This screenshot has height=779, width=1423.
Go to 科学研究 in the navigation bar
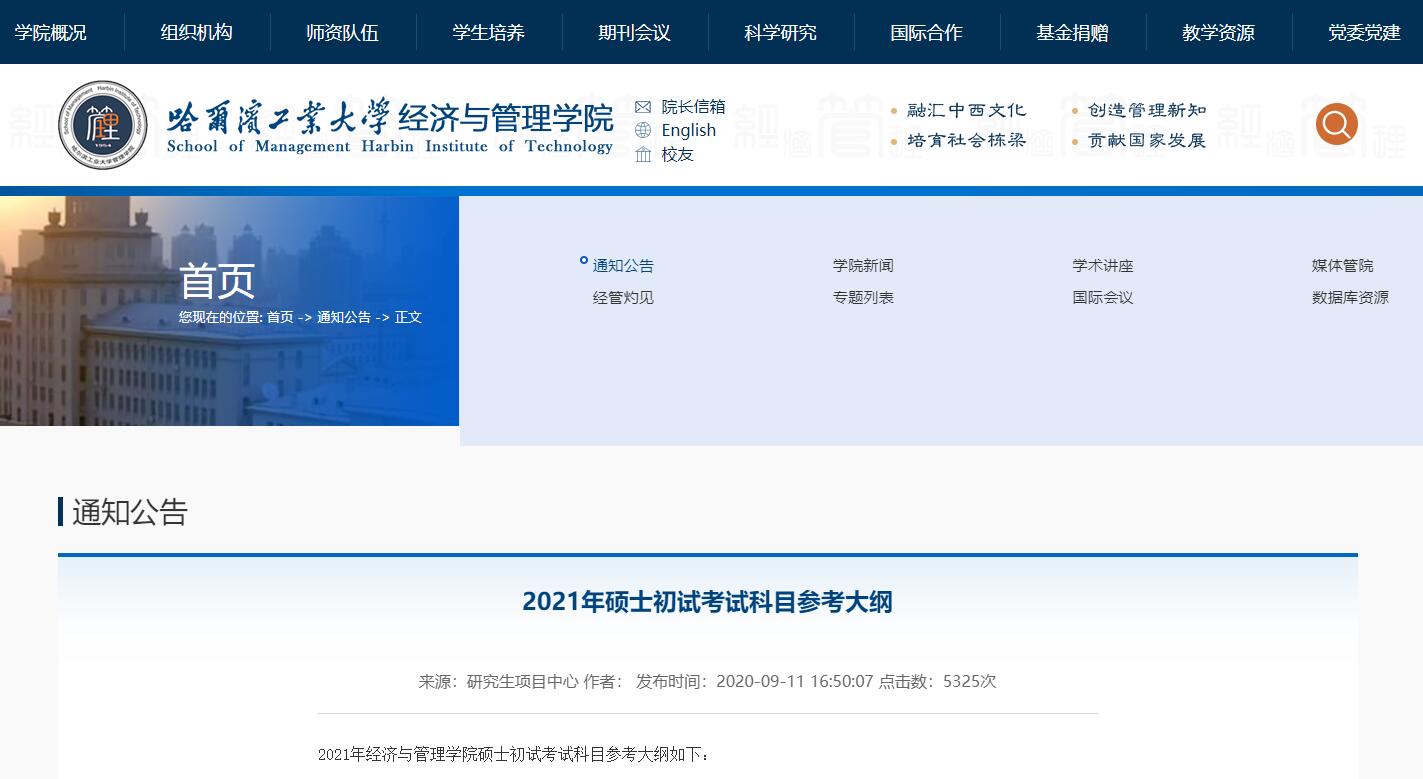tap(781, 33)
